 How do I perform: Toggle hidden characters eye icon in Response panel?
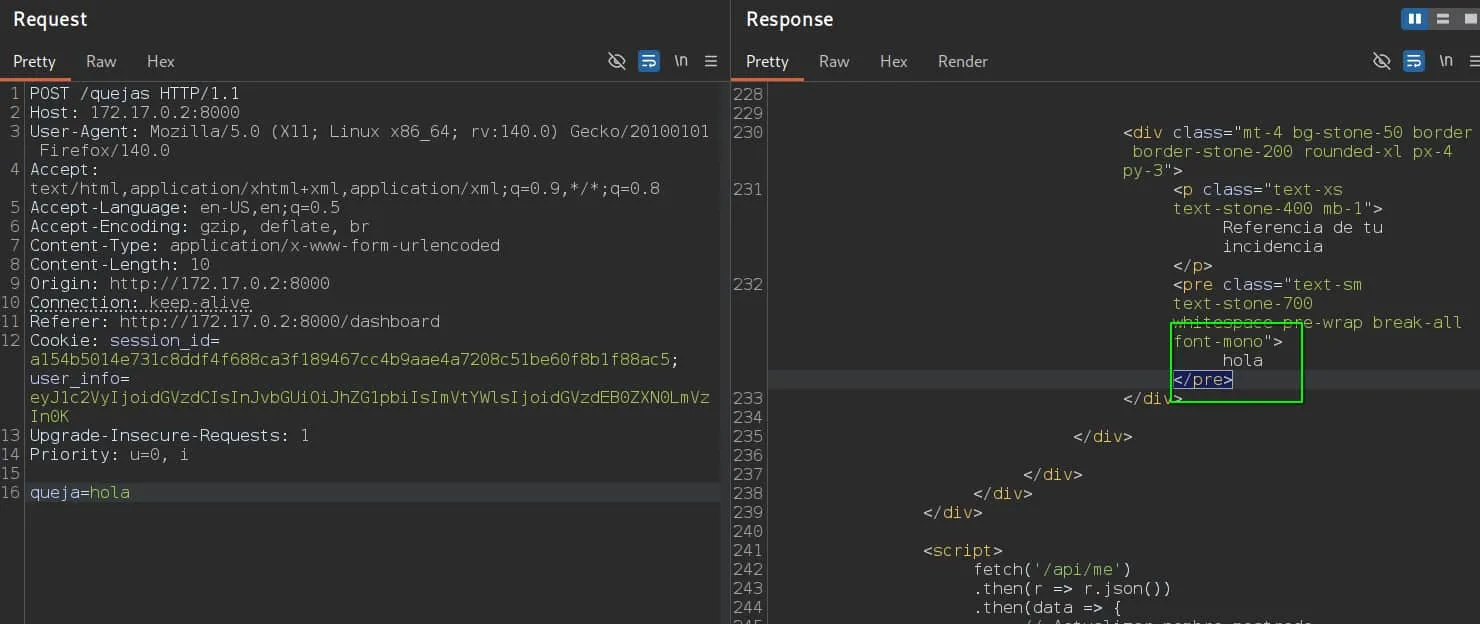pos(1382,61)
